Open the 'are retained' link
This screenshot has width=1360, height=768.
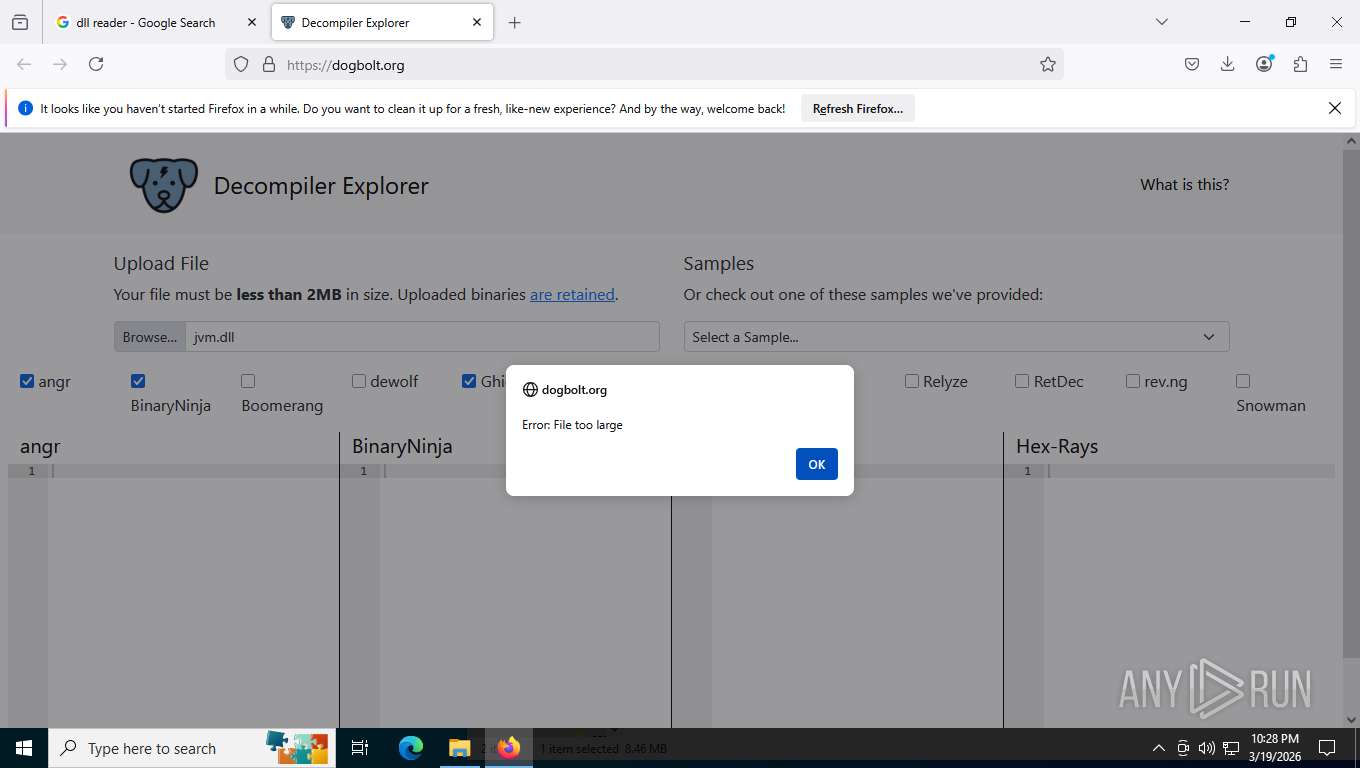(x=572, y=295)
